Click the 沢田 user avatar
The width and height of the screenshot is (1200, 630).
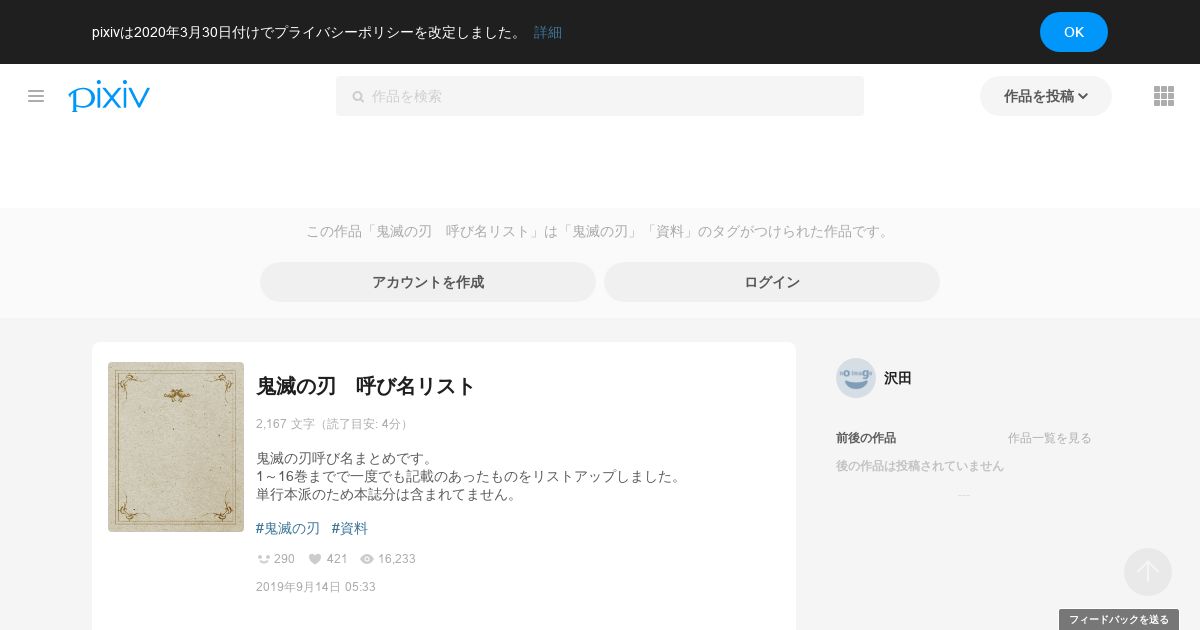click(856, 378)
